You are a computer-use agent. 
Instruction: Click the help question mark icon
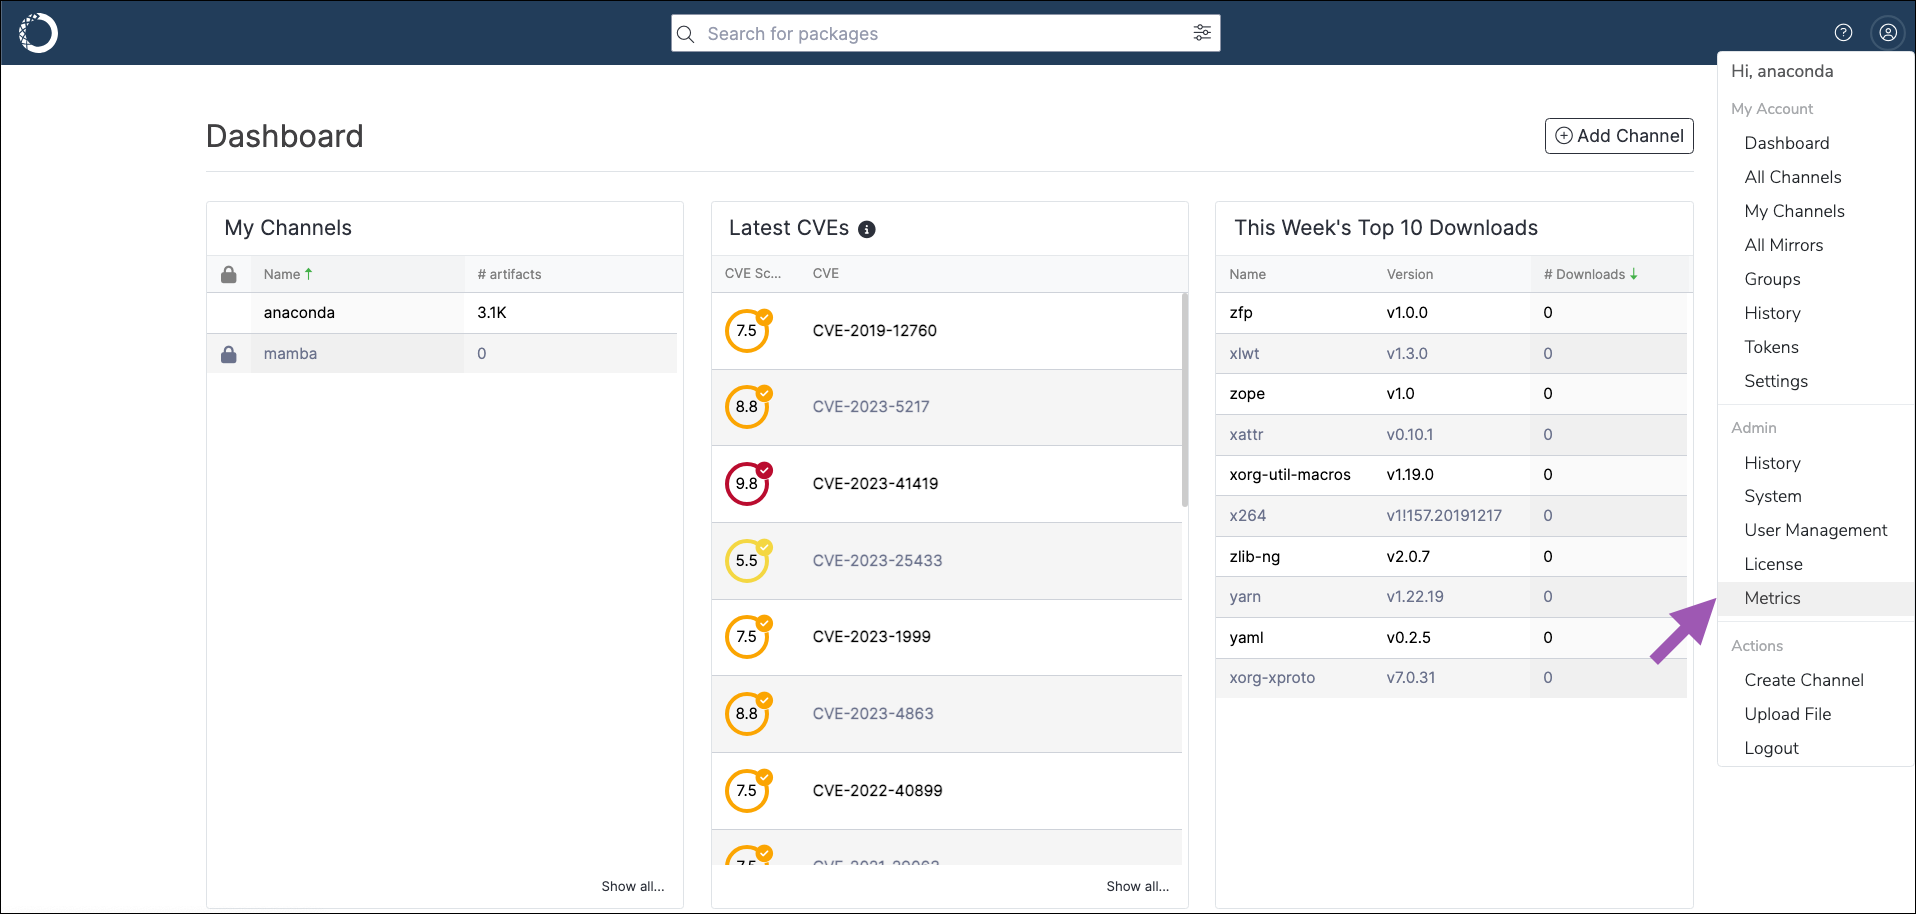1844,33
